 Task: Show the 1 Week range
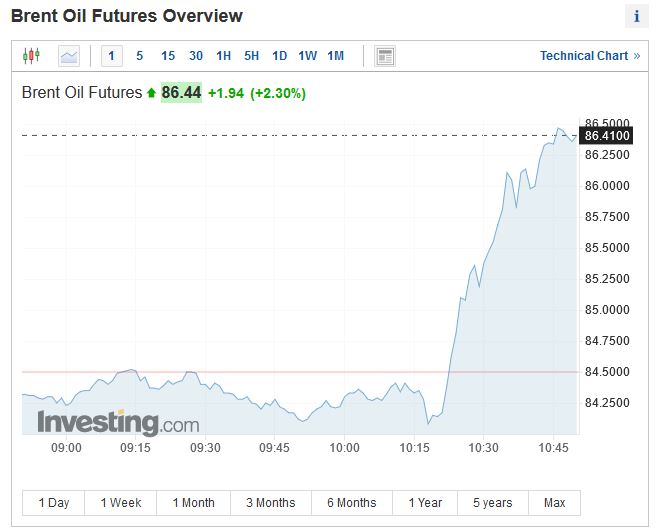(x=120, y=503)
